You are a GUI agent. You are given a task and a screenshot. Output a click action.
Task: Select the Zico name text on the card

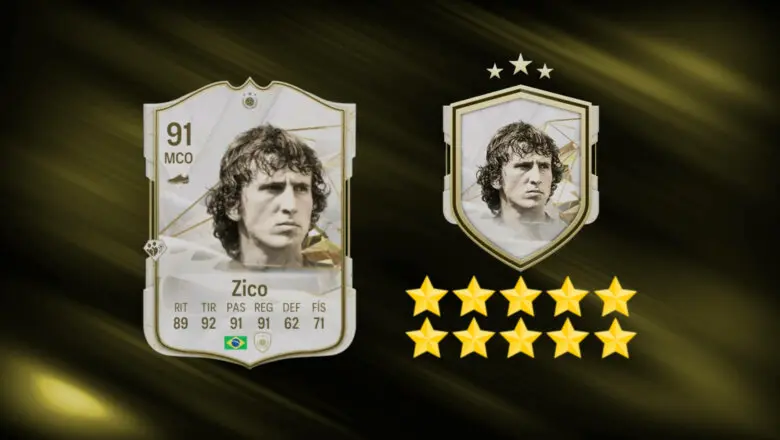pyautogui.click(x=249, y=288)
